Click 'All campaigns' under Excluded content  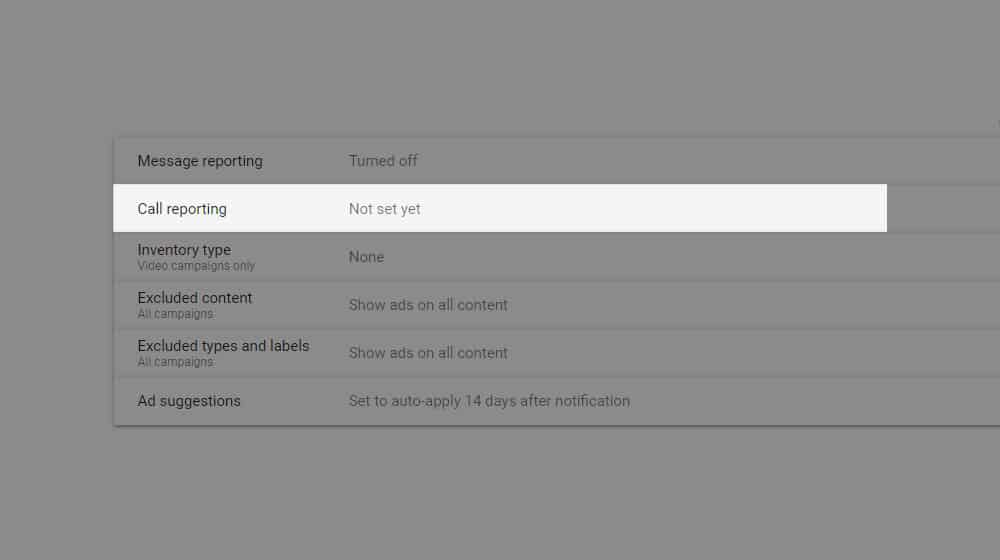point(175,314)
